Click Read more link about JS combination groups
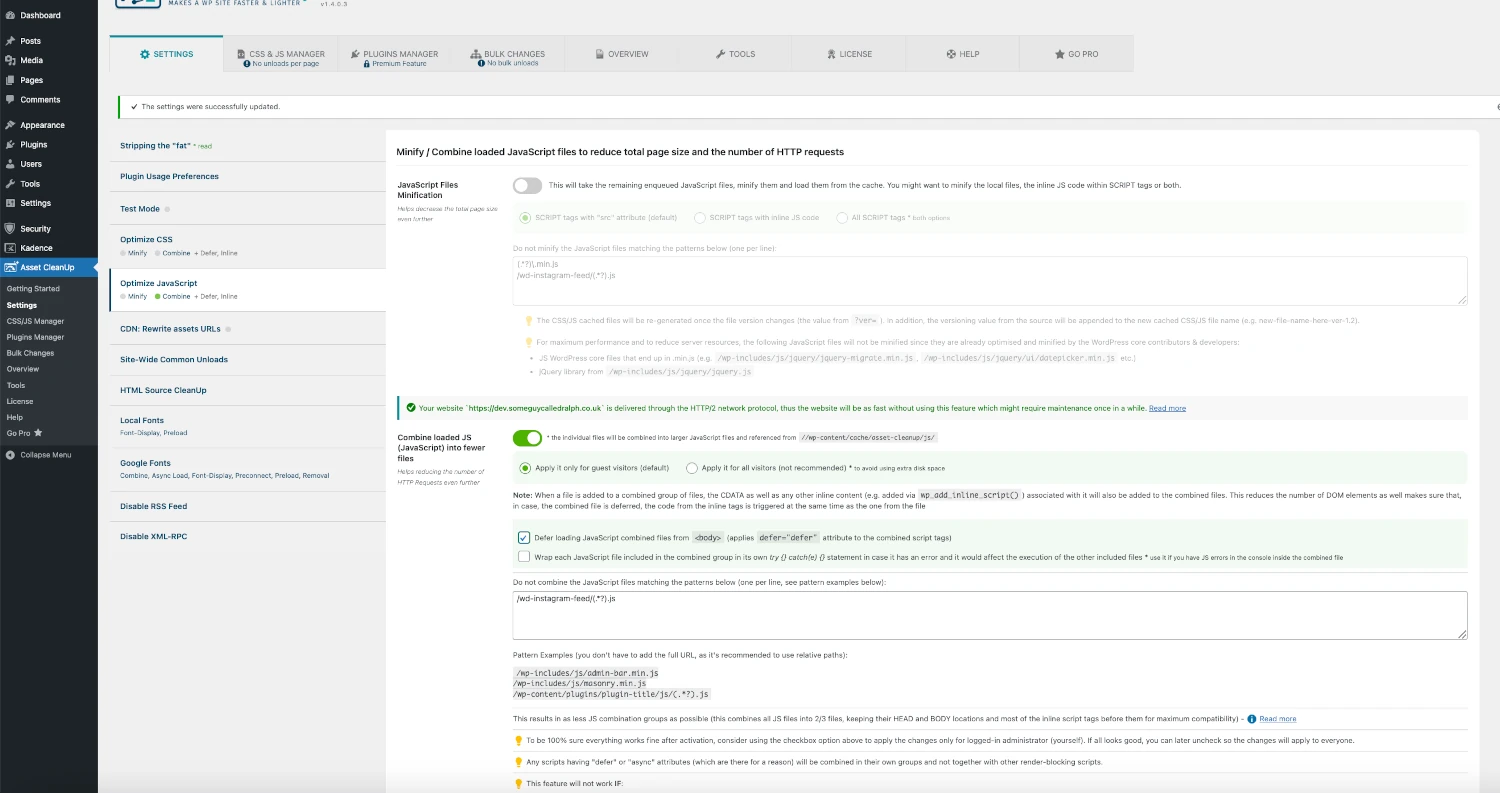This screenshot has height=793, width=1500. coord(1278,719)
